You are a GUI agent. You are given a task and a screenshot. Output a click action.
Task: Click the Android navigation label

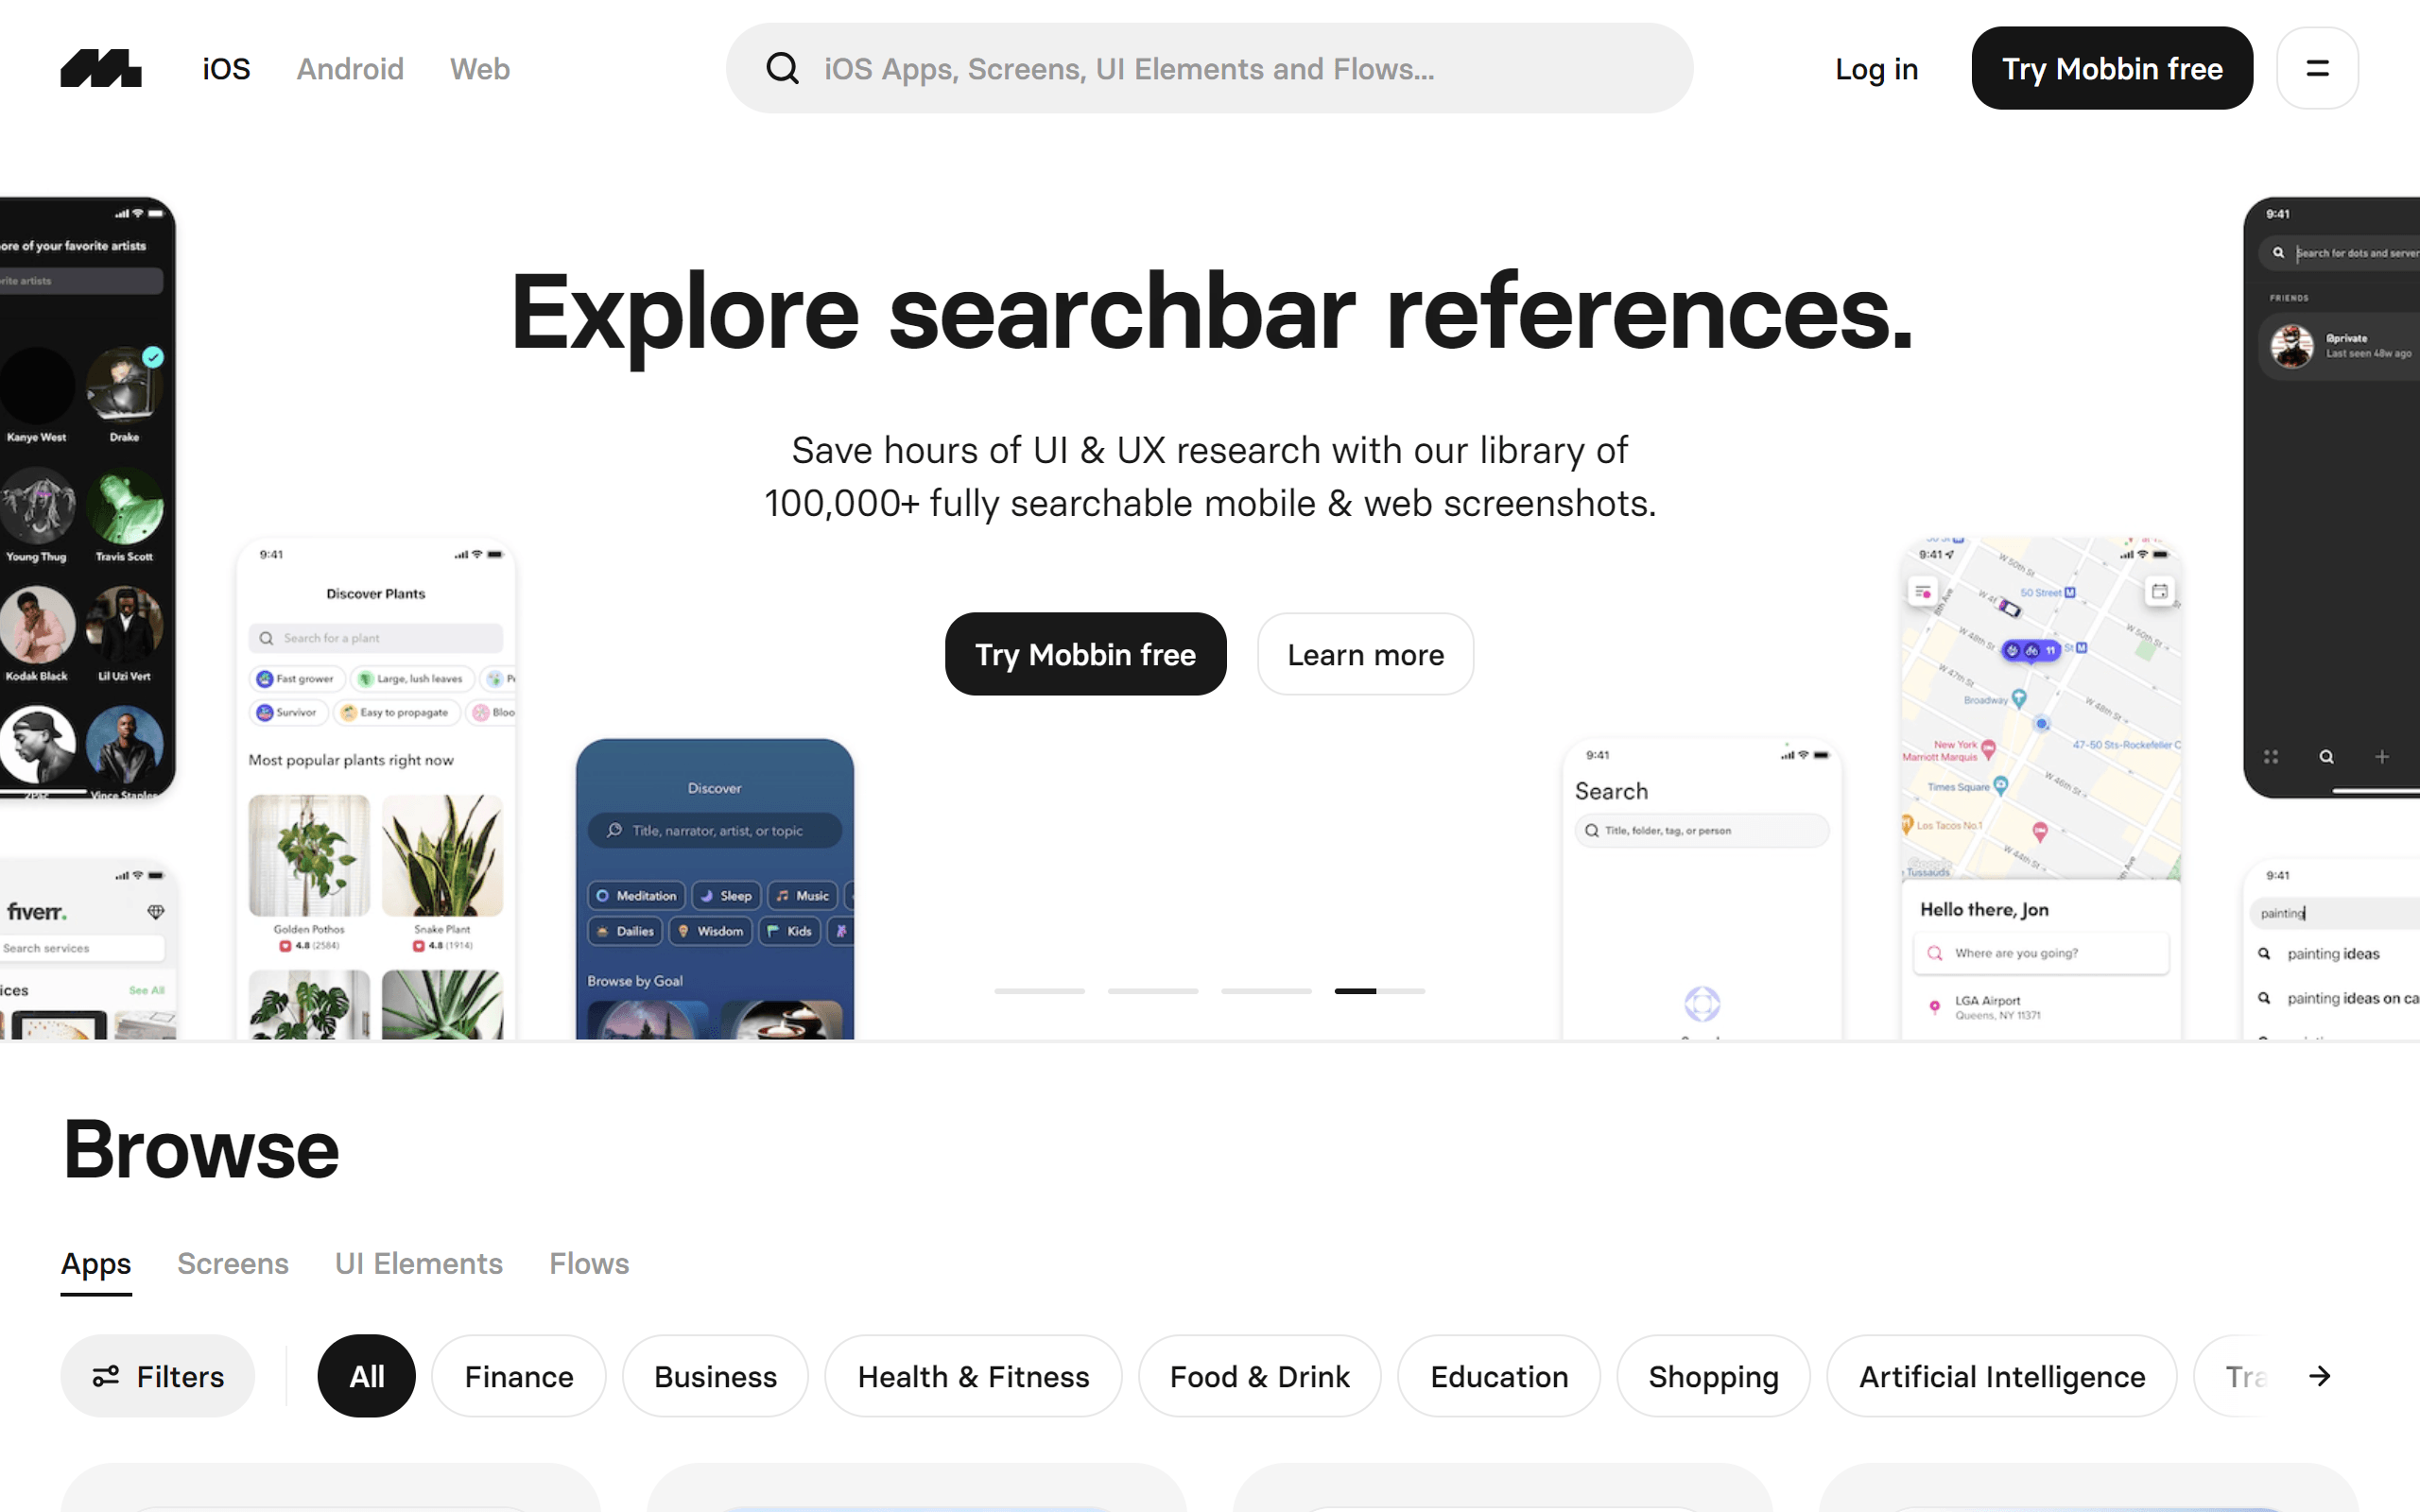click(x=350, y=68)
